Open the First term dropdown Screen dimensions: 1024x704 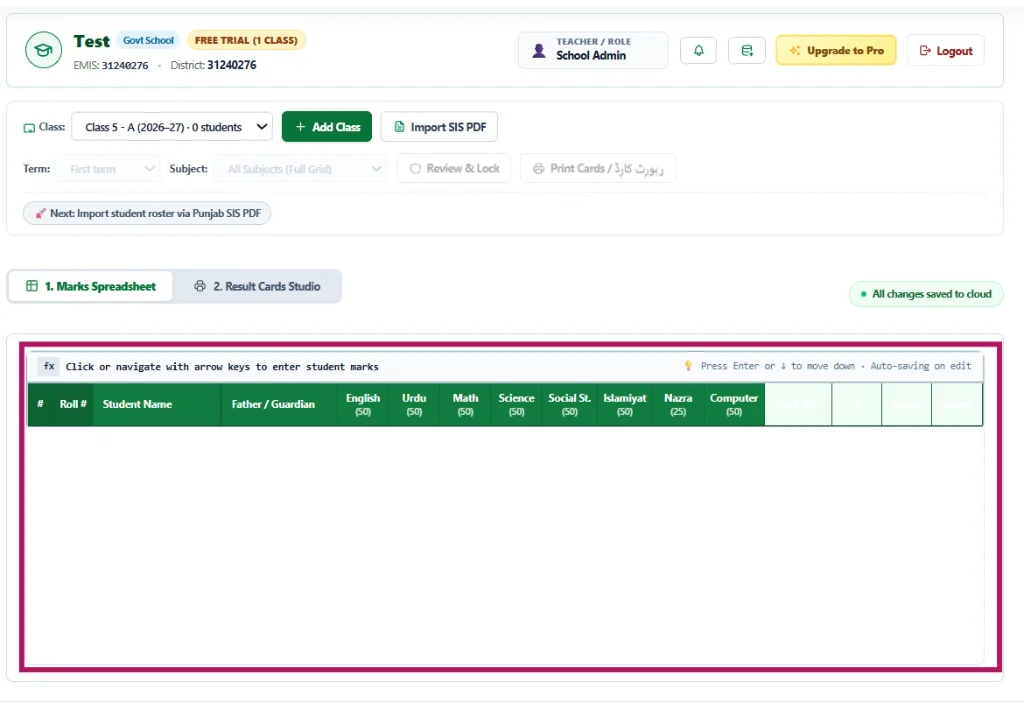click(x=108, y=168)
